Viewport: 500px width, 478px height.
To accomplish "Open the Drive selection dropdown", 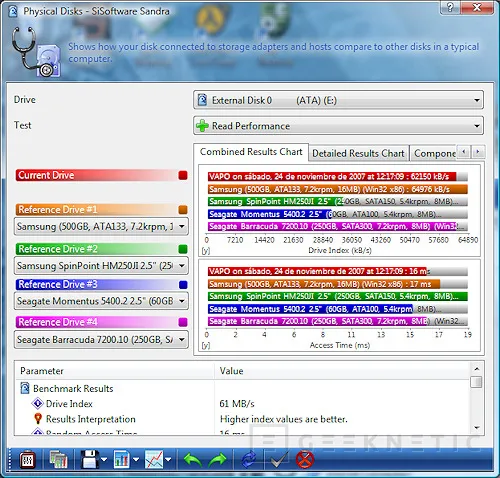I will click(x=338, y=100).
